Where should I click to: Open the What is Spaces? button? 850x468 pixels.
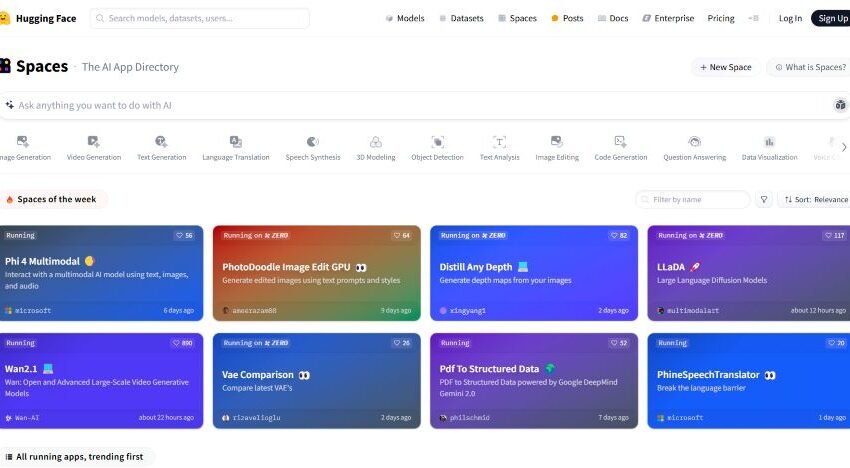809,67
